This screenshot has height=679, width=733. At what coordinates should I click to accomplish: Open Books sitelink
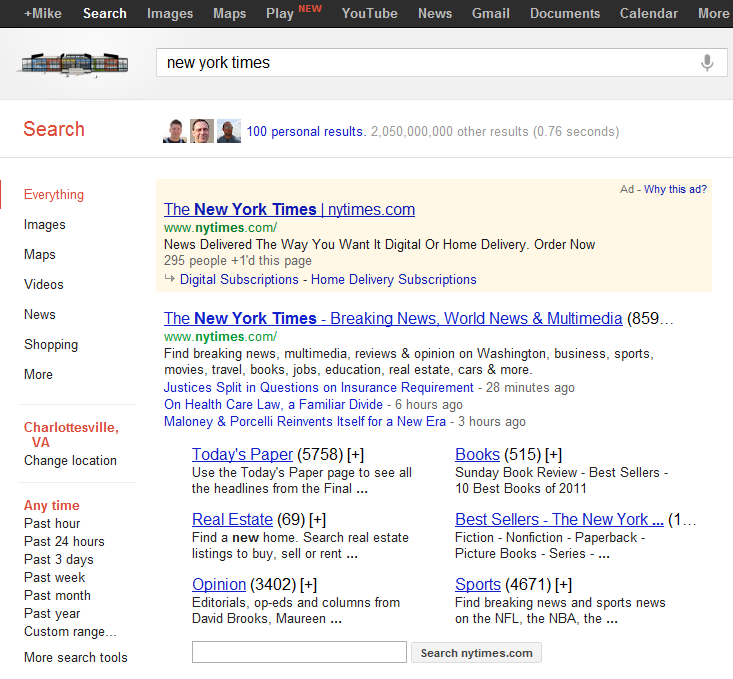(x=477, y=455)
